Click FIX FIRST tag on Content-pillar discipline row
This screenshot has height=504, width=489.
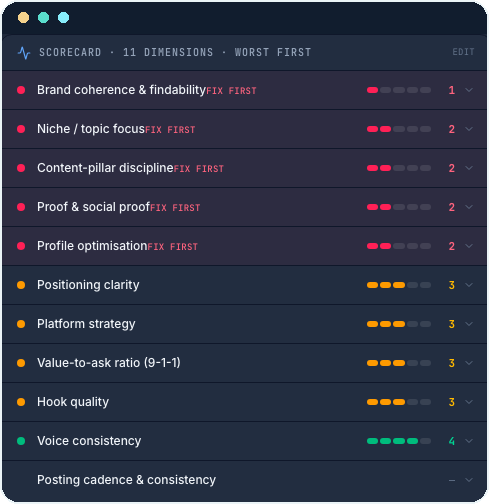[199, 169]
